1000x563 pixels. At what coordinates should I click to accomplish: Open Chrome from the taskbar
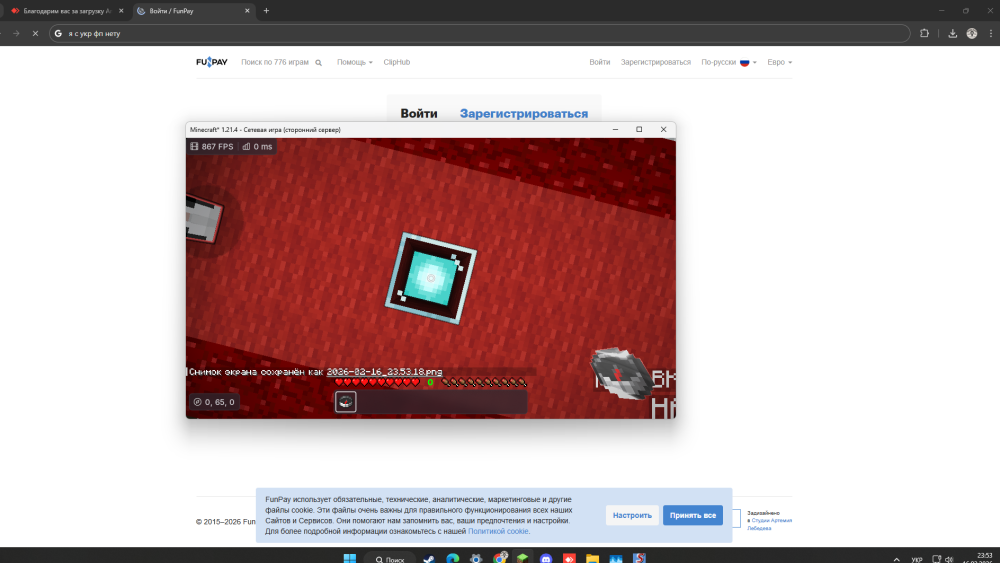pyautogui.click(x=499, y=559)
